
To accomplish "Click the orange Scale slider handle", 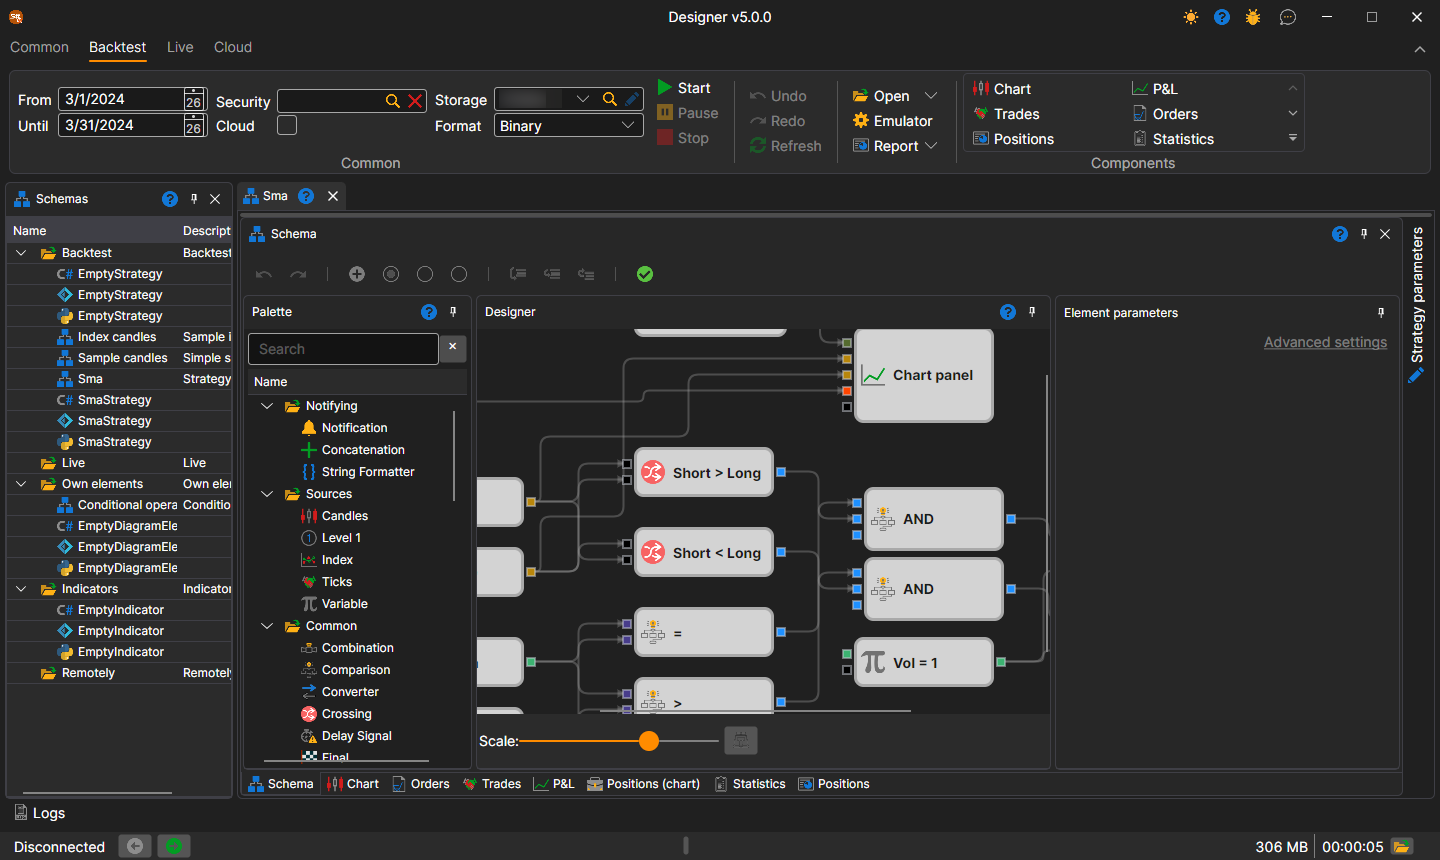I will (x=649, y=741).
